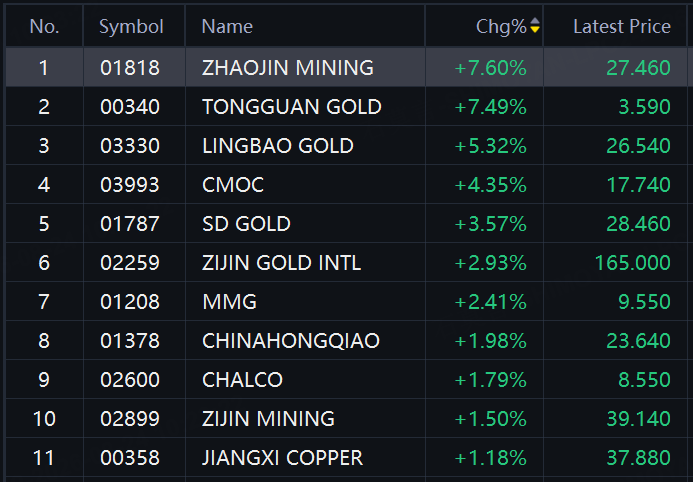Screen dimensions: 693x482
Task: Click the Symbol column header
Action: tap(131, 27)
